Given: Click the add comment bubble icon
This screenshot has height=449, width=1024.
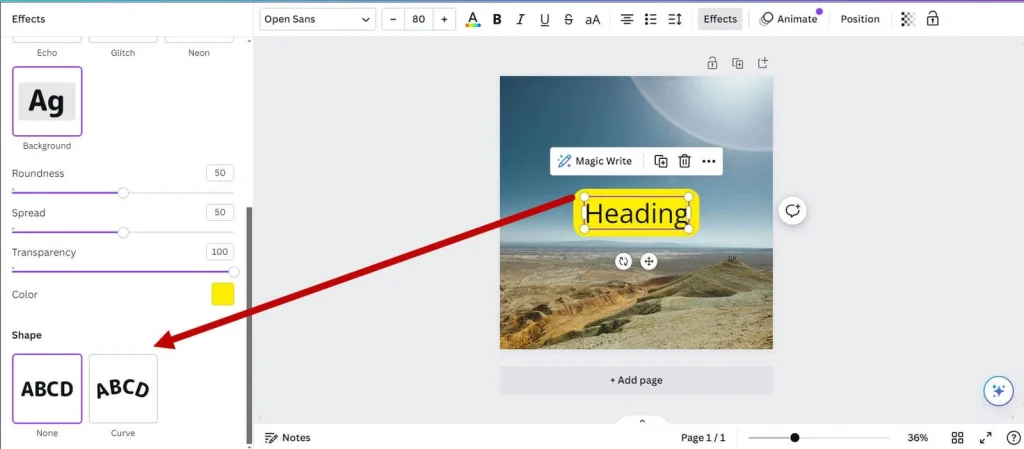Looking at the screenshot, I should click(x=793, y=210).
